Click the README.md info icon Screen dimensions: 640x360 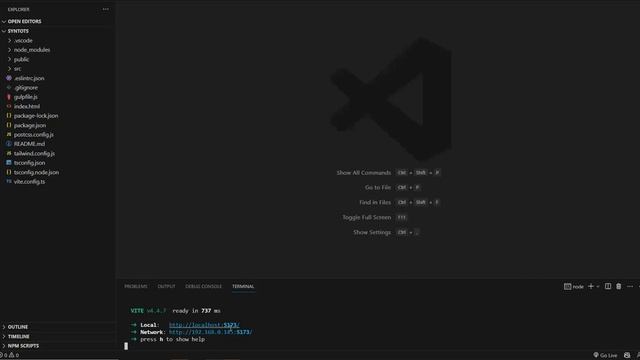(x=9, y=144)
